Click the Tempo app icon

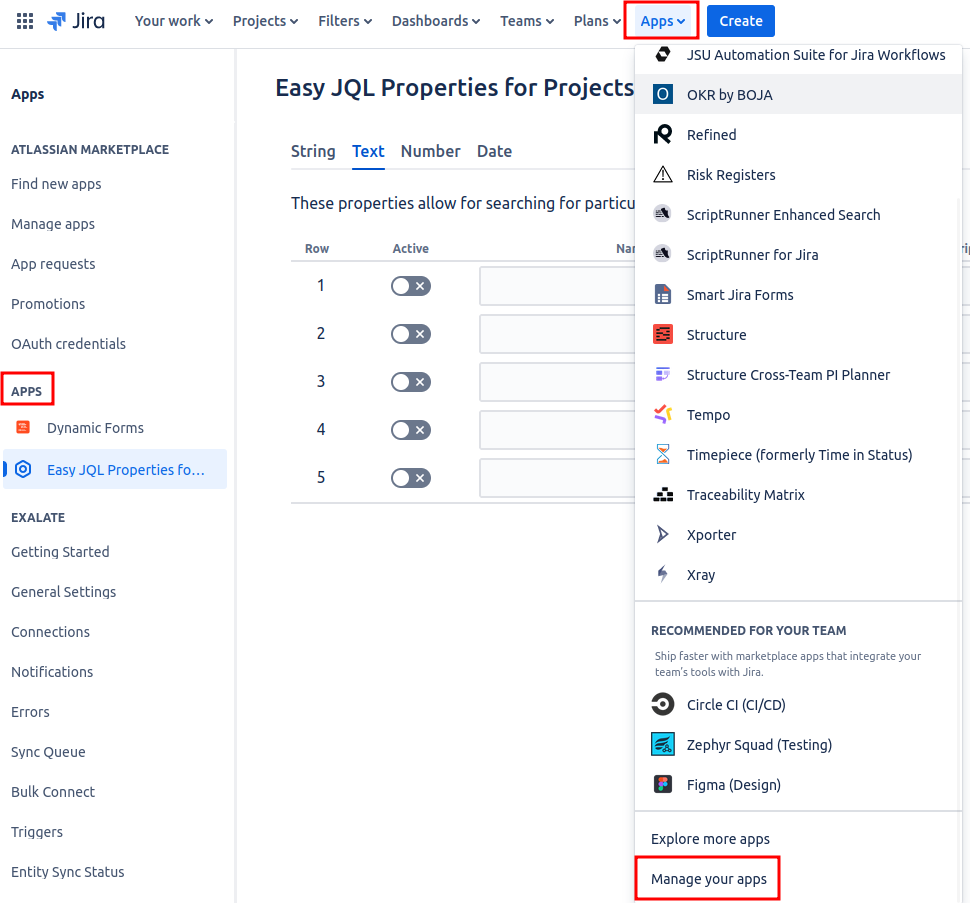(x=662, y=415)
